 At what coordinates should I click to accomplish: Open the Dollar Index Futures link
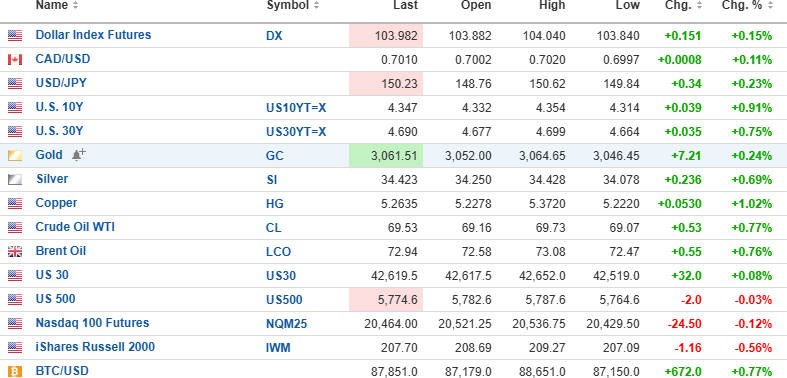click(x=93, y=35)
